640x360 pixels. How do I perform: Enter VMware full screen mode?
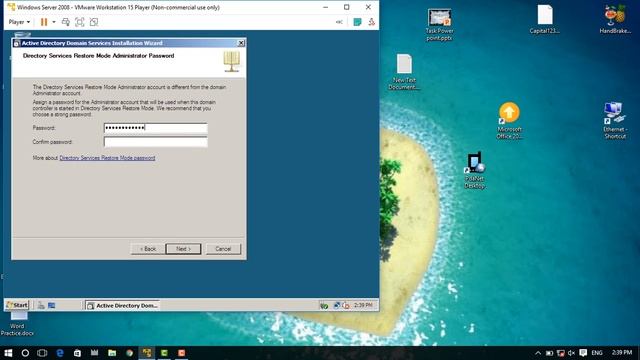(80, 22)
